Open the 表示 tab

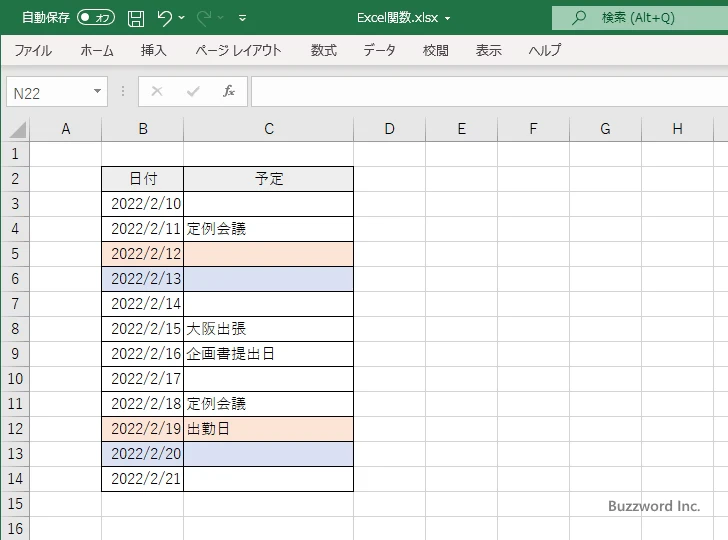coord(488,50)
